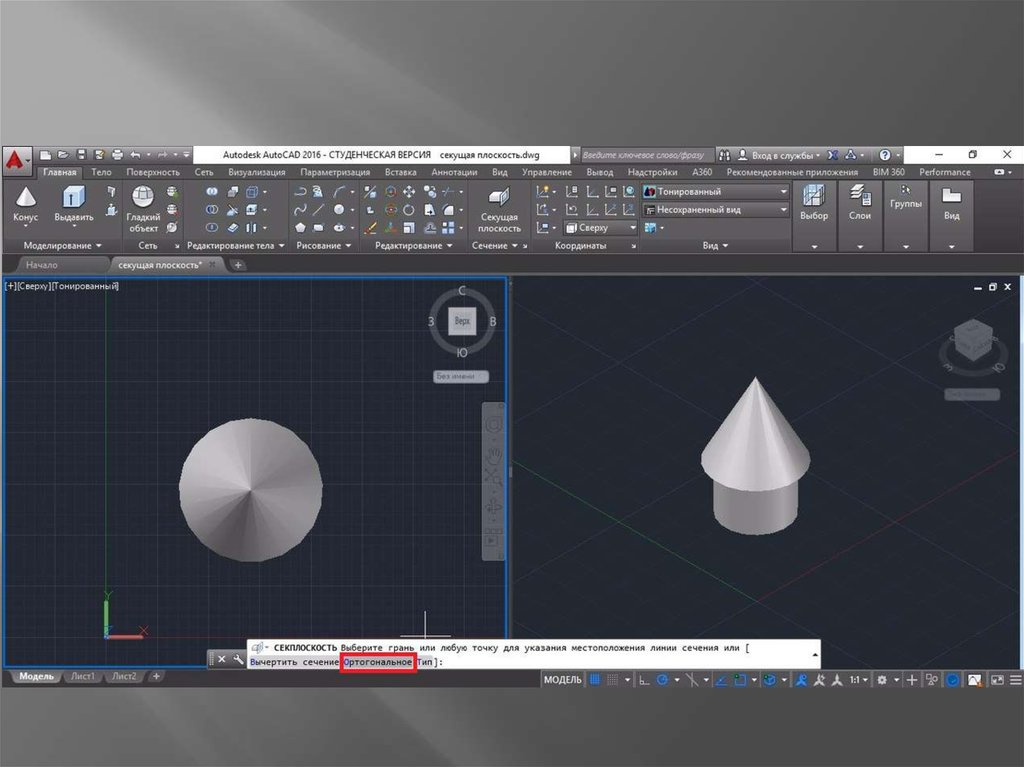Screen dimensions: 1024x767
Task: Click the keyword search input field
Action: (643, 155)
